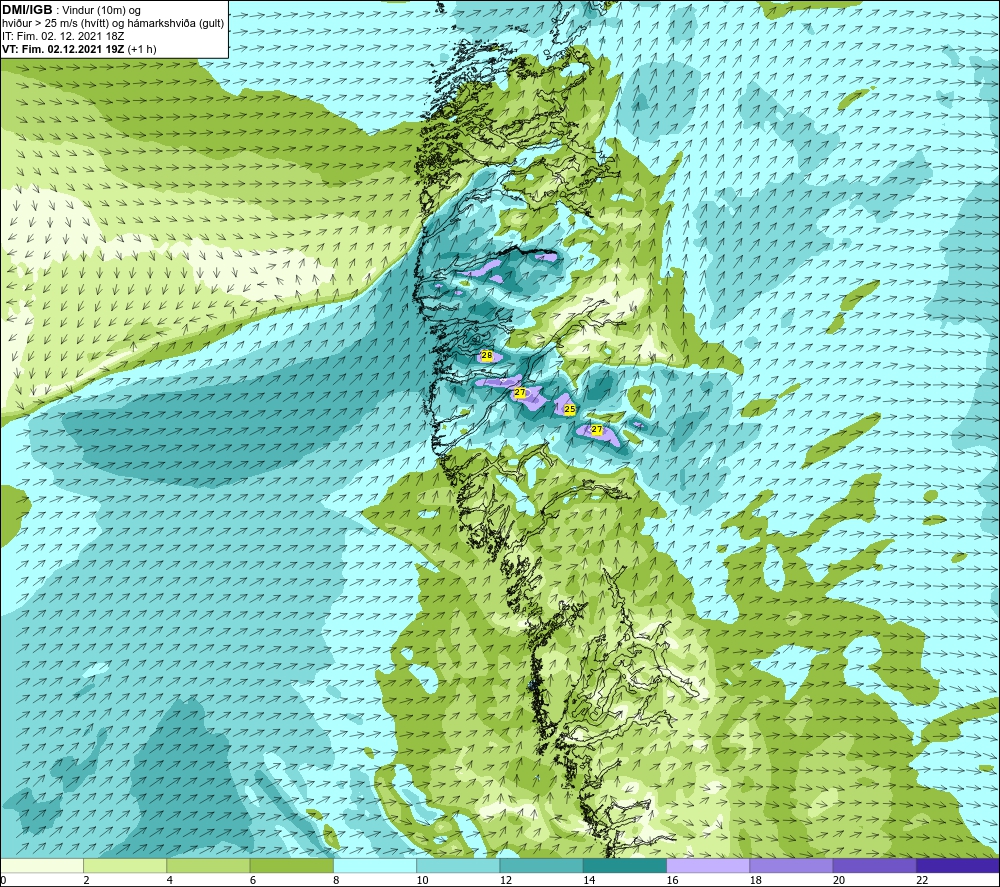Select the 6–8 m/s olive green swatch

point(291,866)
